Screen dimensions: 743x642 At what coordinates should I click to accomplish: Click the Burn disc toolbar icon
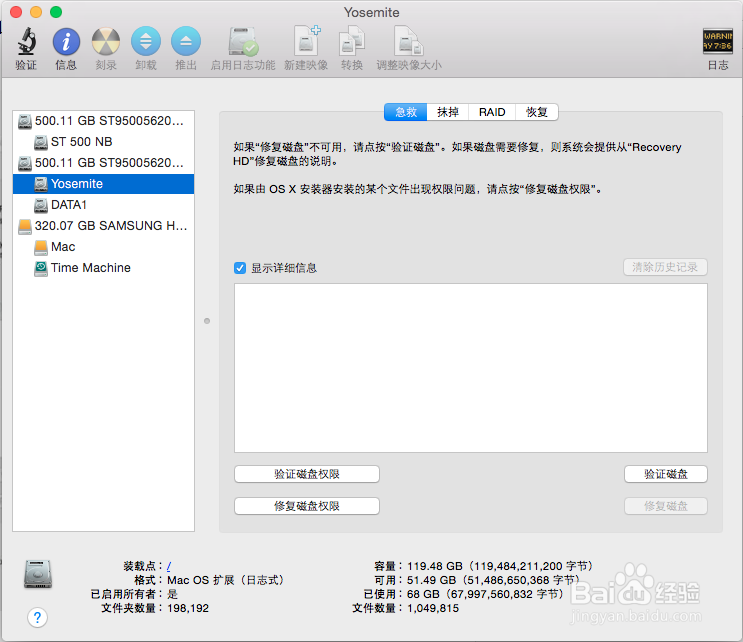[x=106, y=41]
